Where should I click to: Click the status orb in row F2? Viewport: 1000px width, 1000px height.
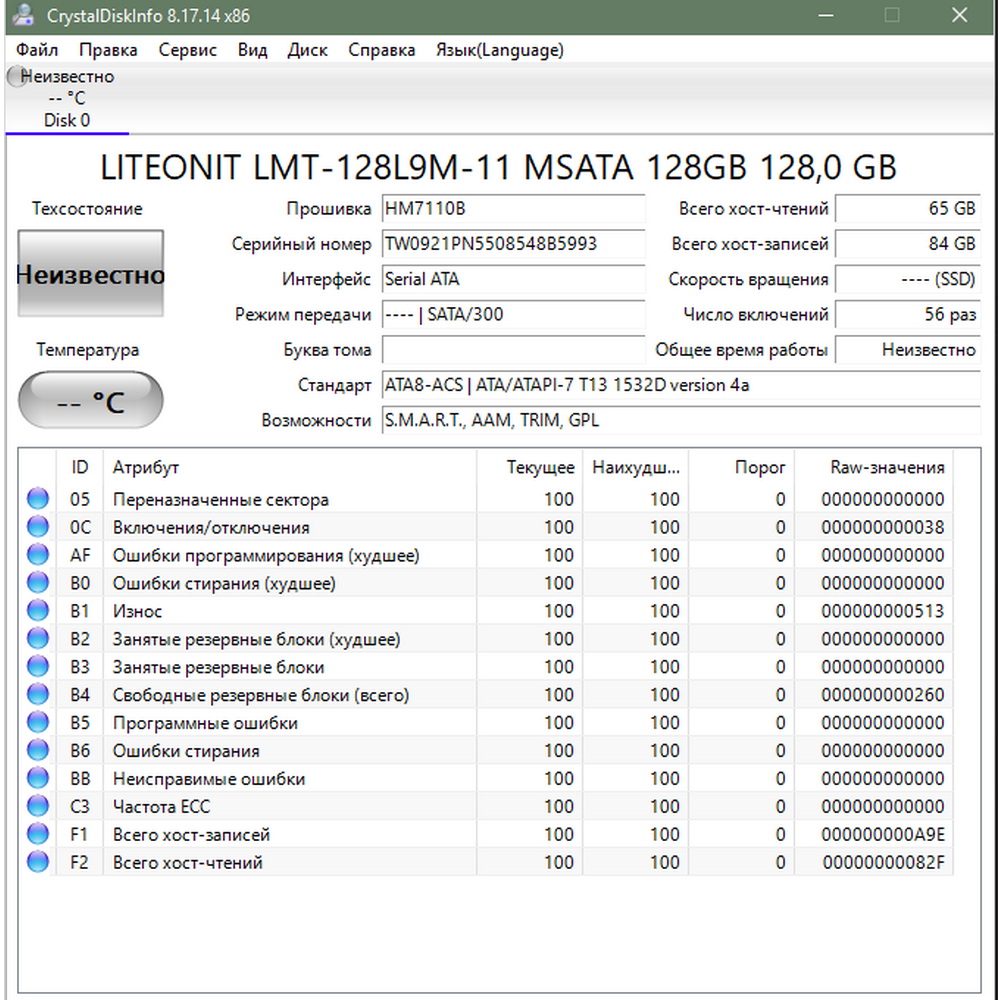[x=38, y=862]
